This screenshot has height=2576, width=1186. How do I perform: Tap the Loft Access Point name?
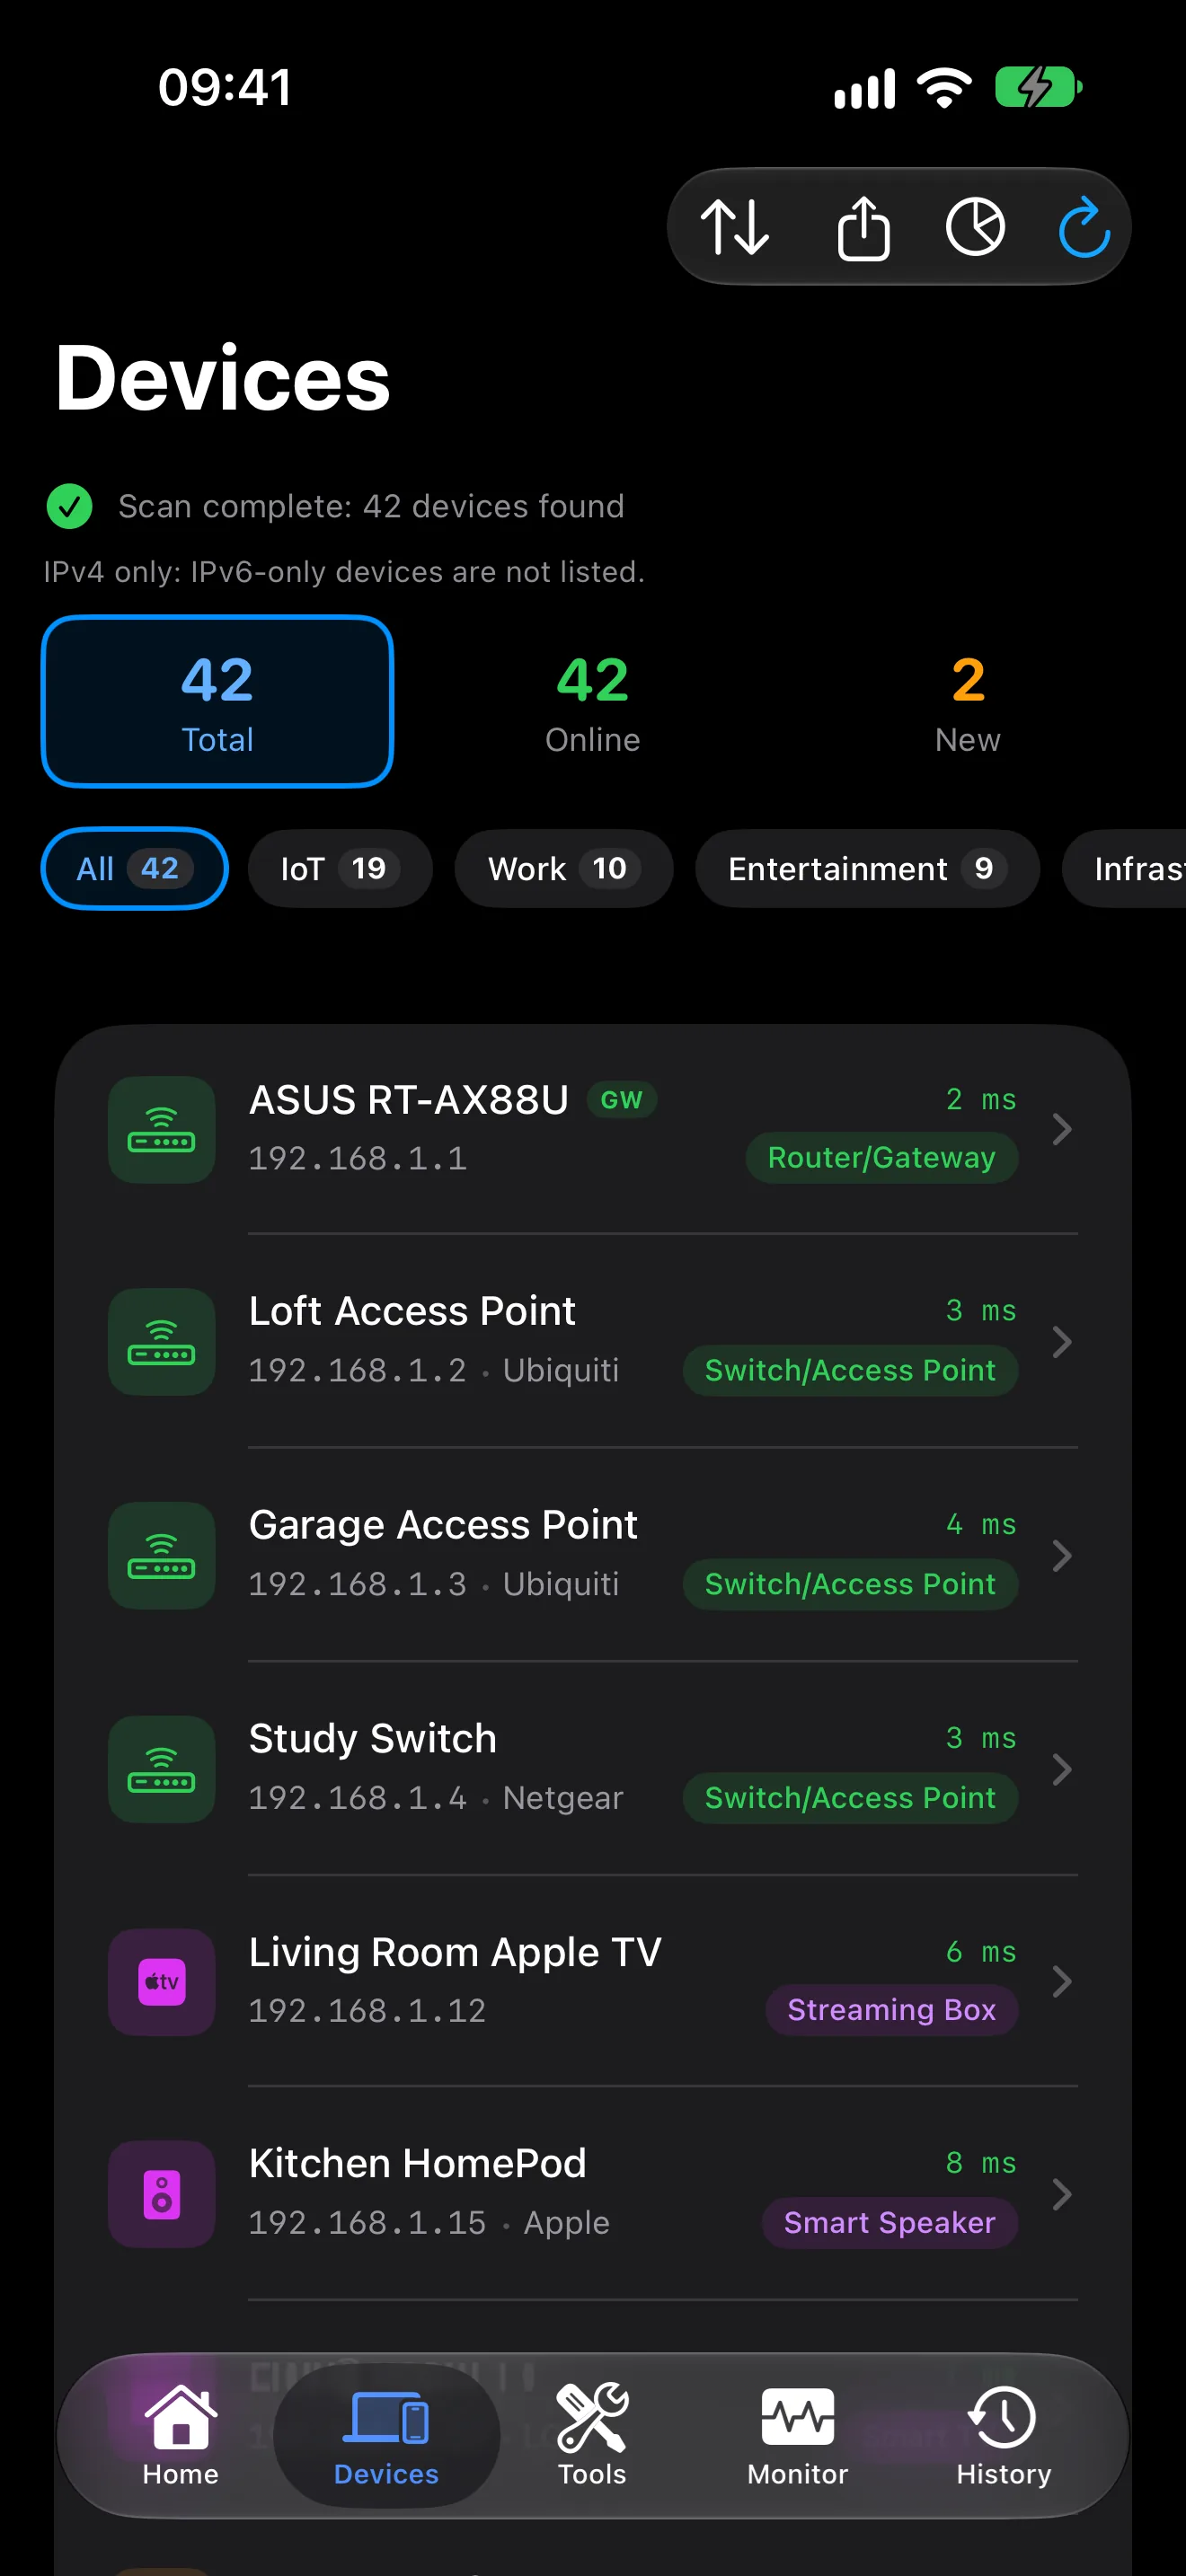point(412,1311)
